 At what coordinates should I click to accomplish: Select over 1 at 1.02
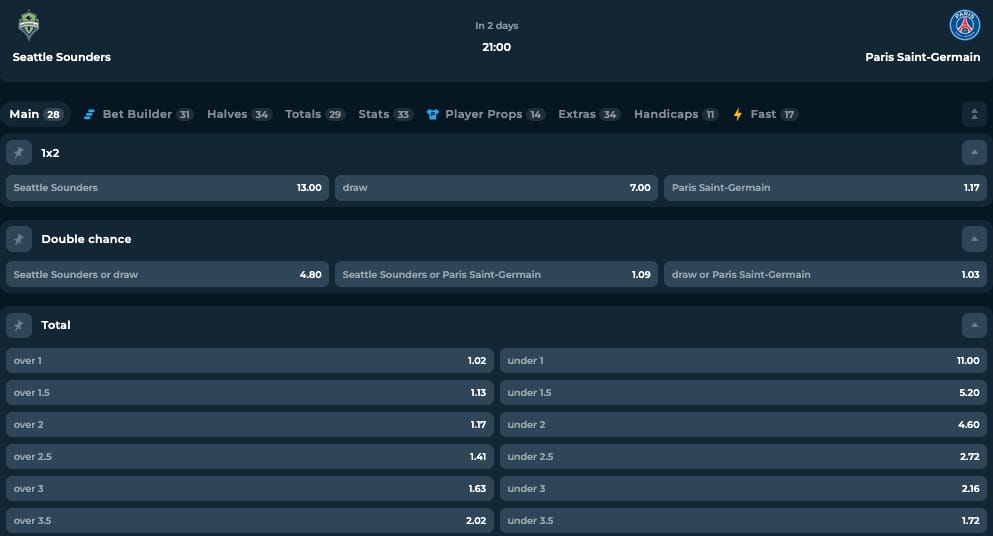tap(250, 361)
